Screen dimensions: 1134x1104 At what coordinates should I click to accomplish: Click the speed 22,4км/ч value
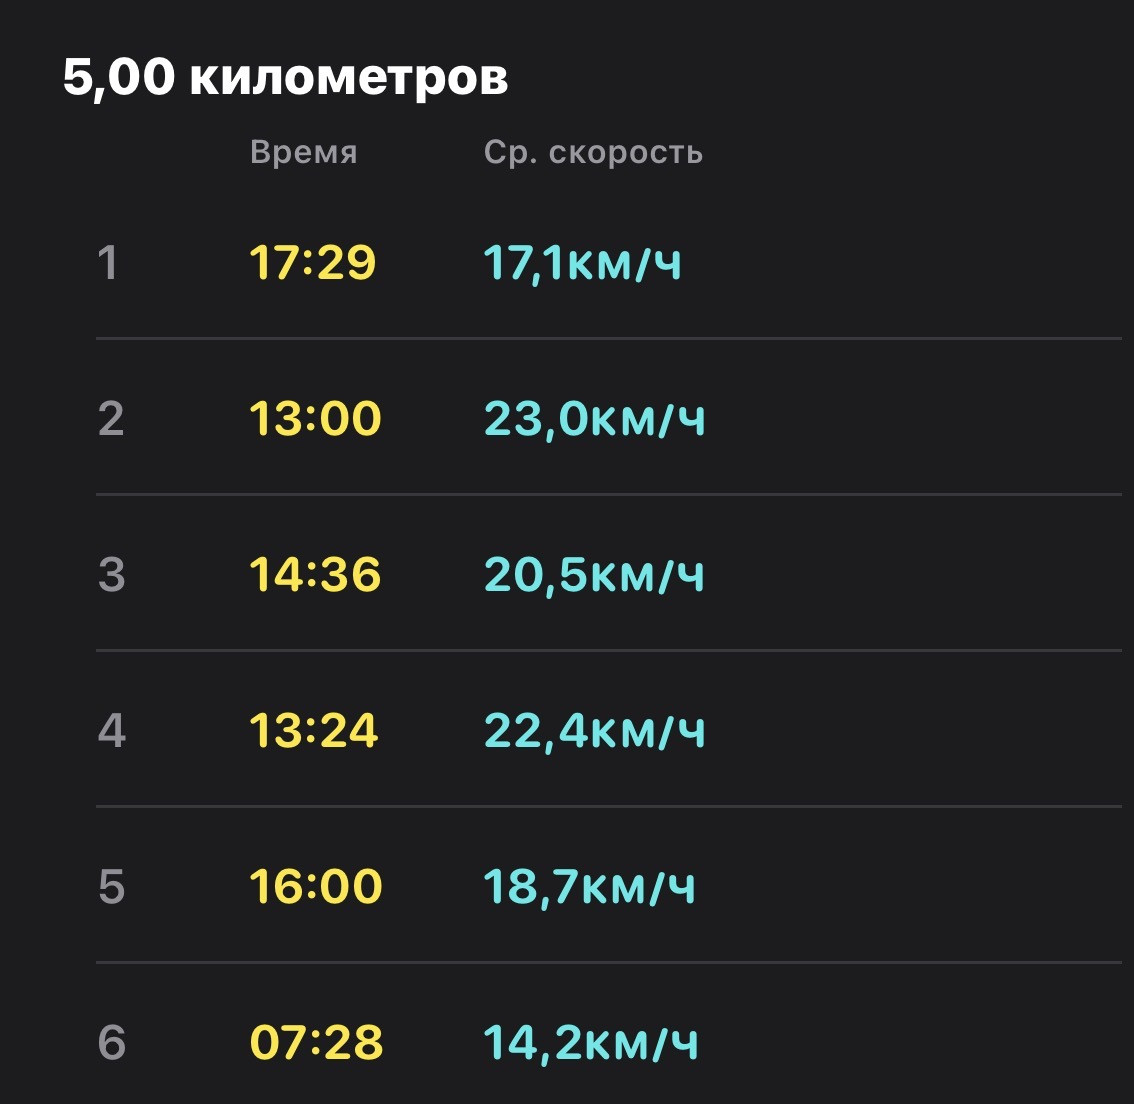(x=594, y=732)
